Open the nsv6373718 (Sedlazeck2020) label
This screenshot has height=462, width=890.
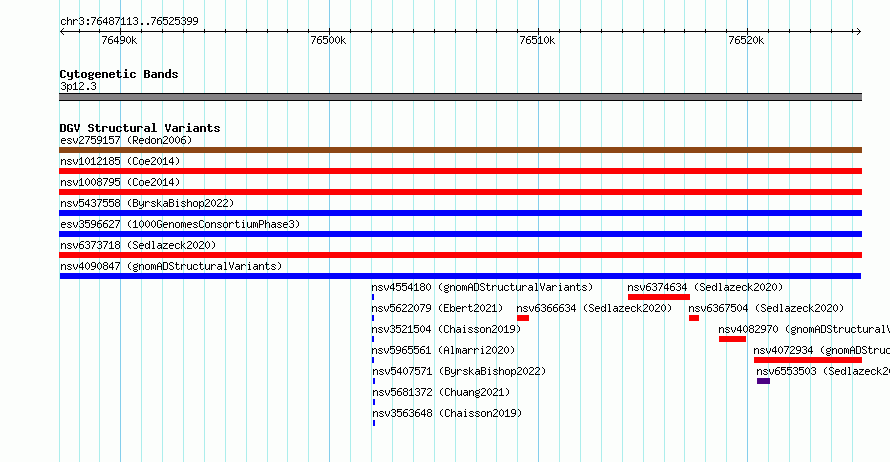click(x=138, y=245)
